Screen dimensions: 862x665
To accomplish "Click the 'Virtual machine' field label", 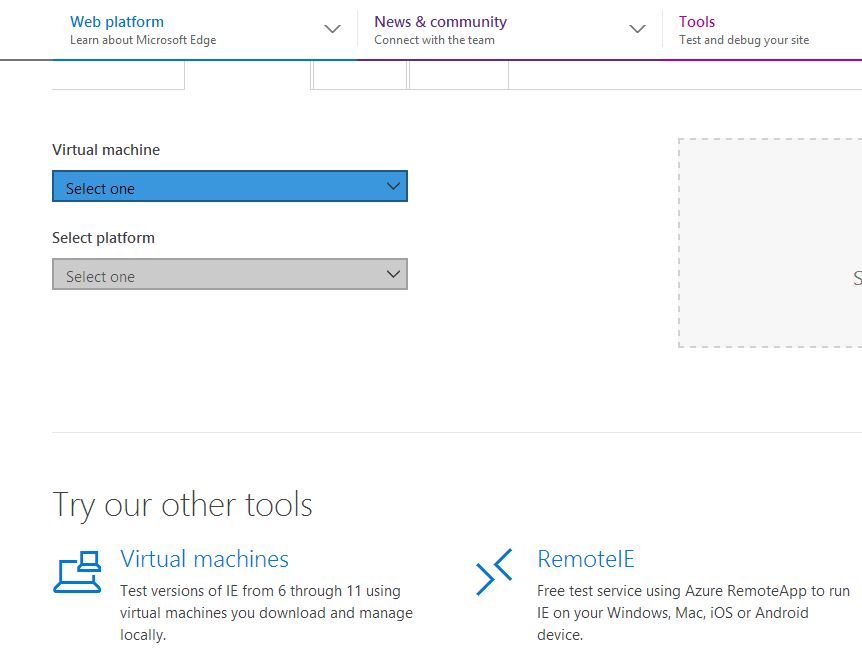I will (x=106, y=150).
